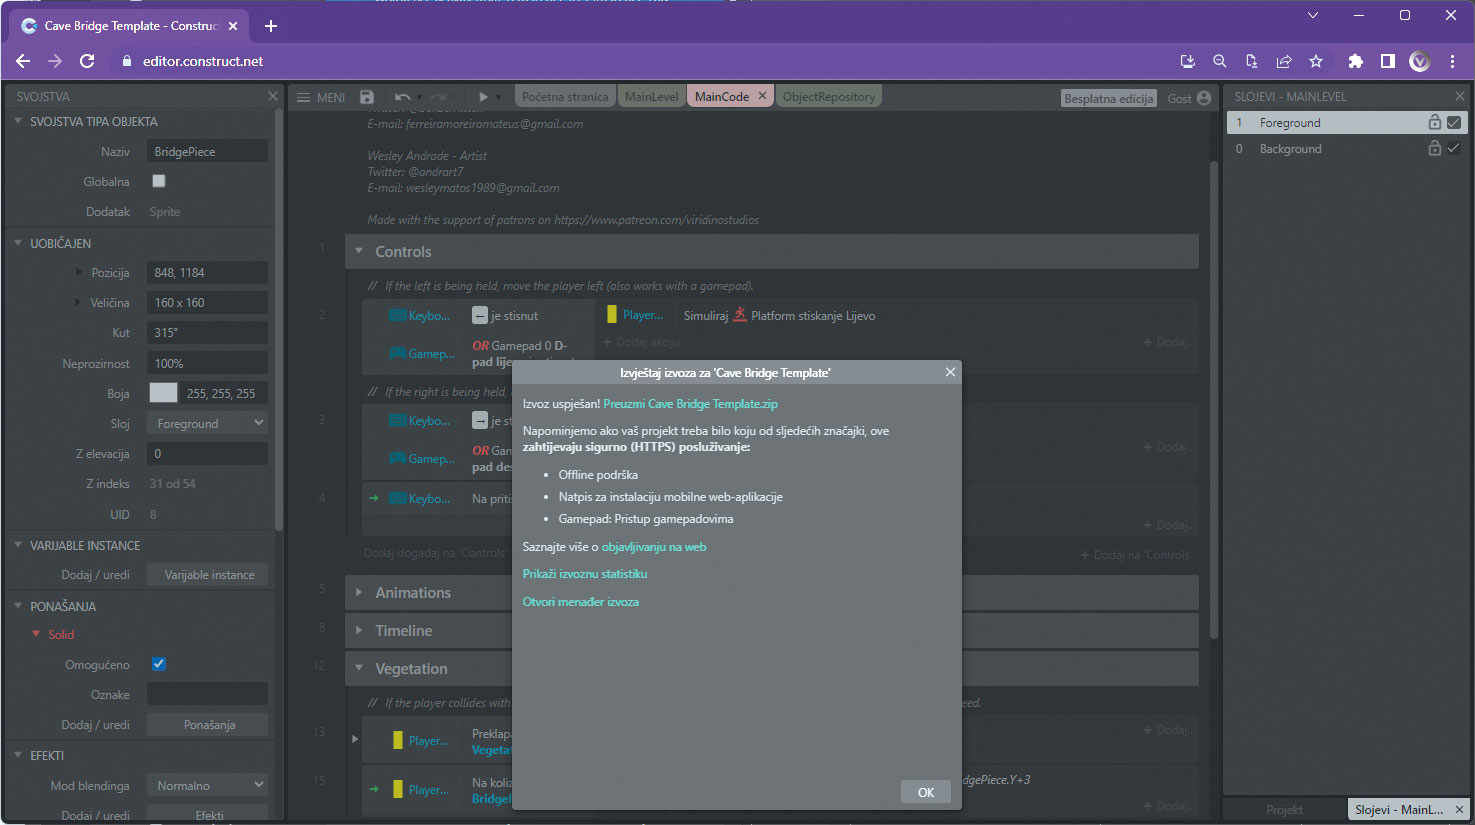This screenshot has height=825, width=1475.
Task: Click the Naziv field with BridgePiece
Action: pos(208,151)
